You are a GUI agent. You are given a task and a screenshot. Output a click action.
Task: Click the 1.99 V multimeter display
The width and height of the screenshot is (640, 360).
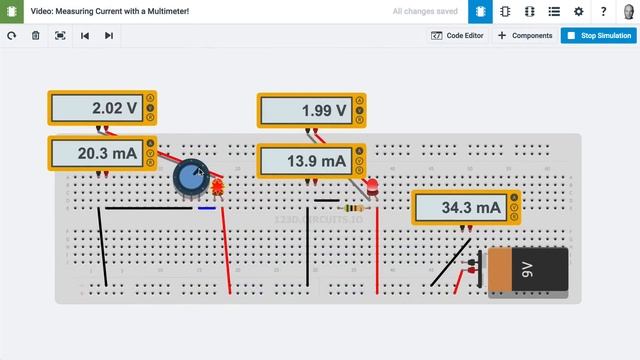click(307, 110)
